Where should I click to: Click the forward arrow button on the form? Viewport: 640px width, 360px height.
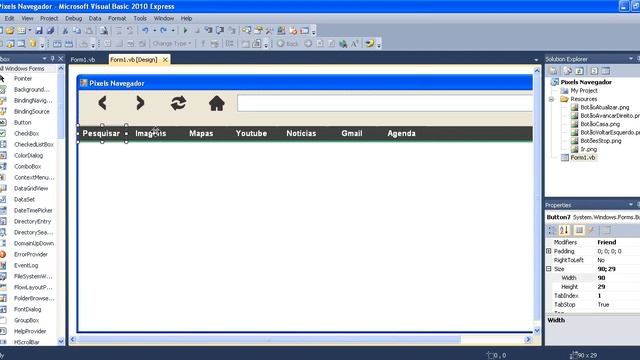coord(140,103)
